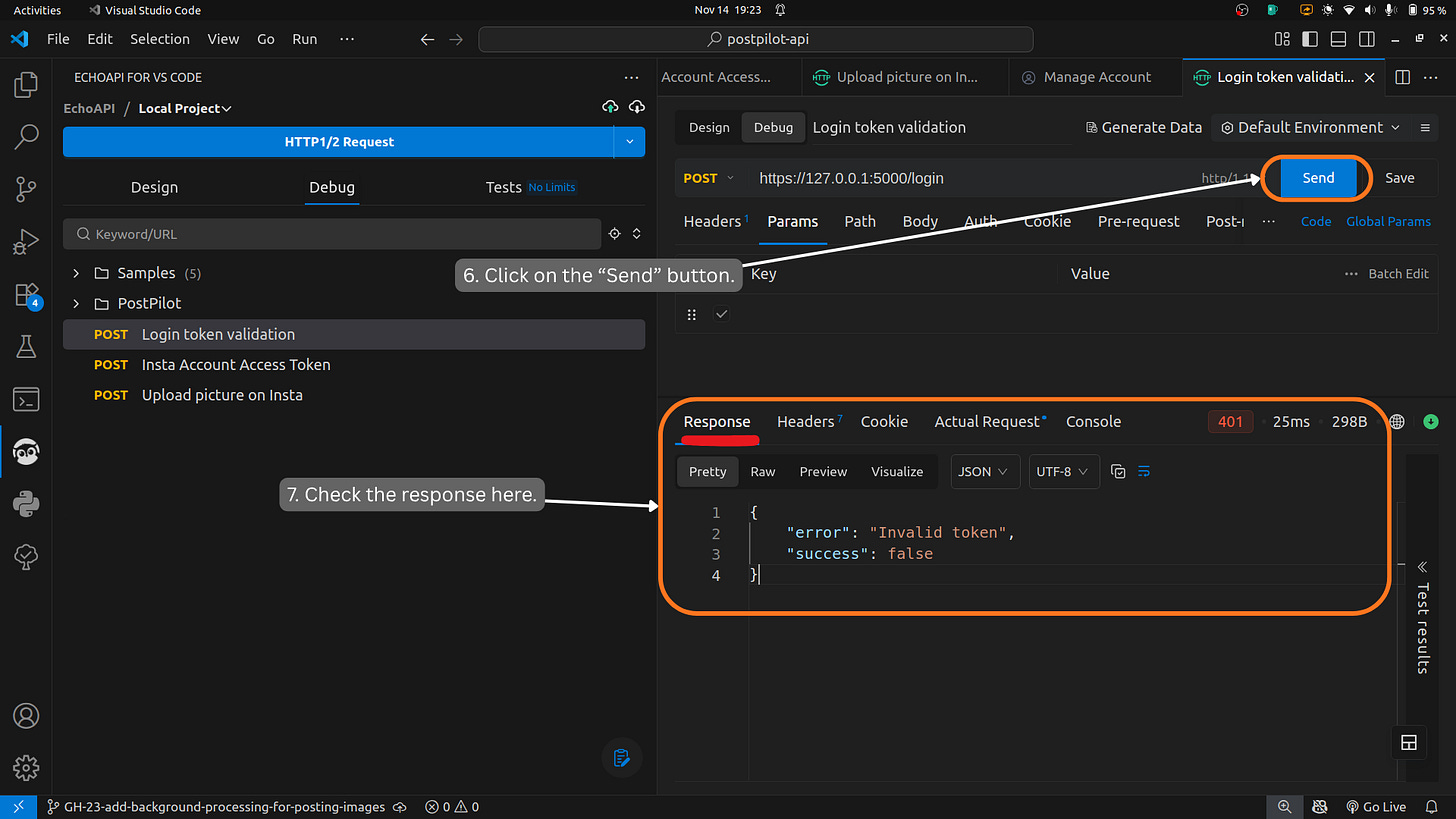
Task: Toggle the checkbox in the params row
Action: 722,314
